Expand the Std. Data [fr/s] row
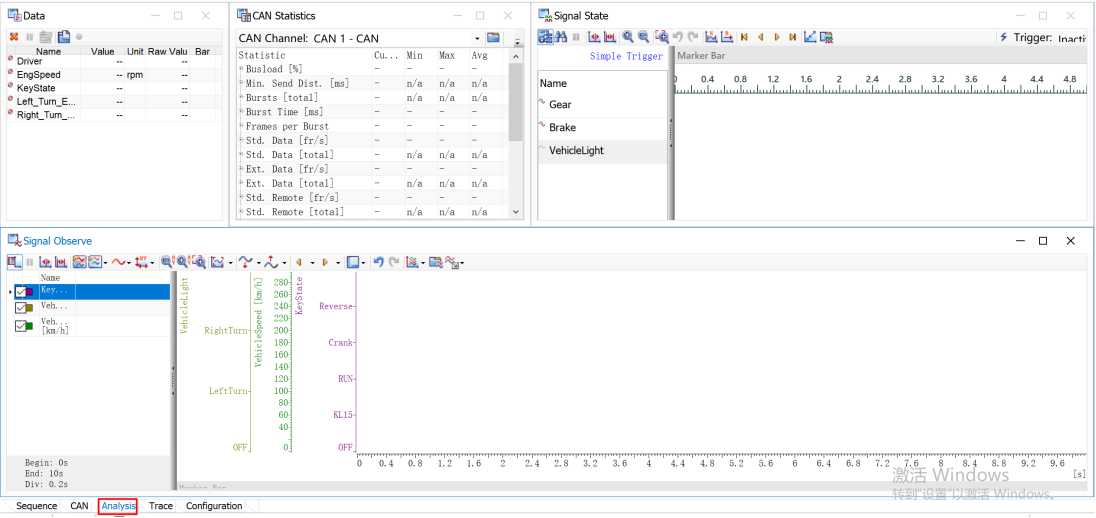 coord(241,141)
